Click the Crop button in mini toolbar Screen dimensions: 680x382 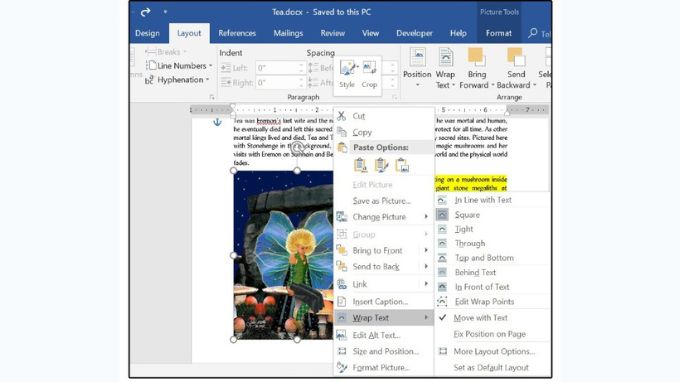click(x=369, y=75)
